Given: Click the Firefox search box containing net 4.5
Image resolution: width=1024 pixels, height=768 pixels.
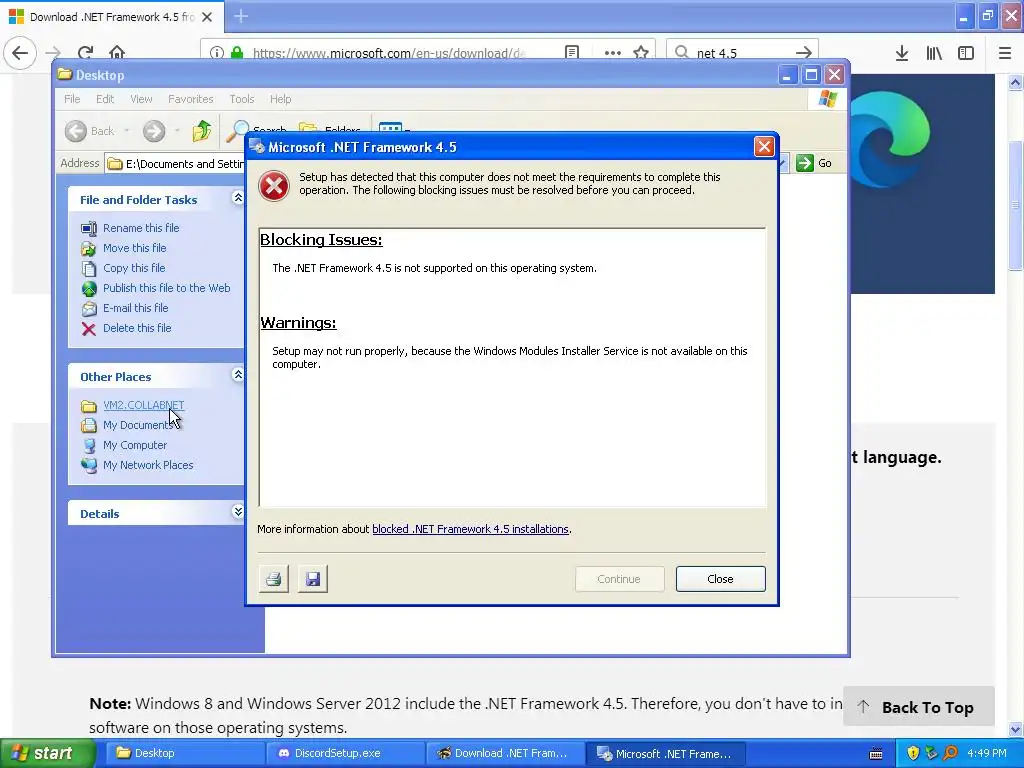Looking at the screenshot, I should [x=743, y=53].
